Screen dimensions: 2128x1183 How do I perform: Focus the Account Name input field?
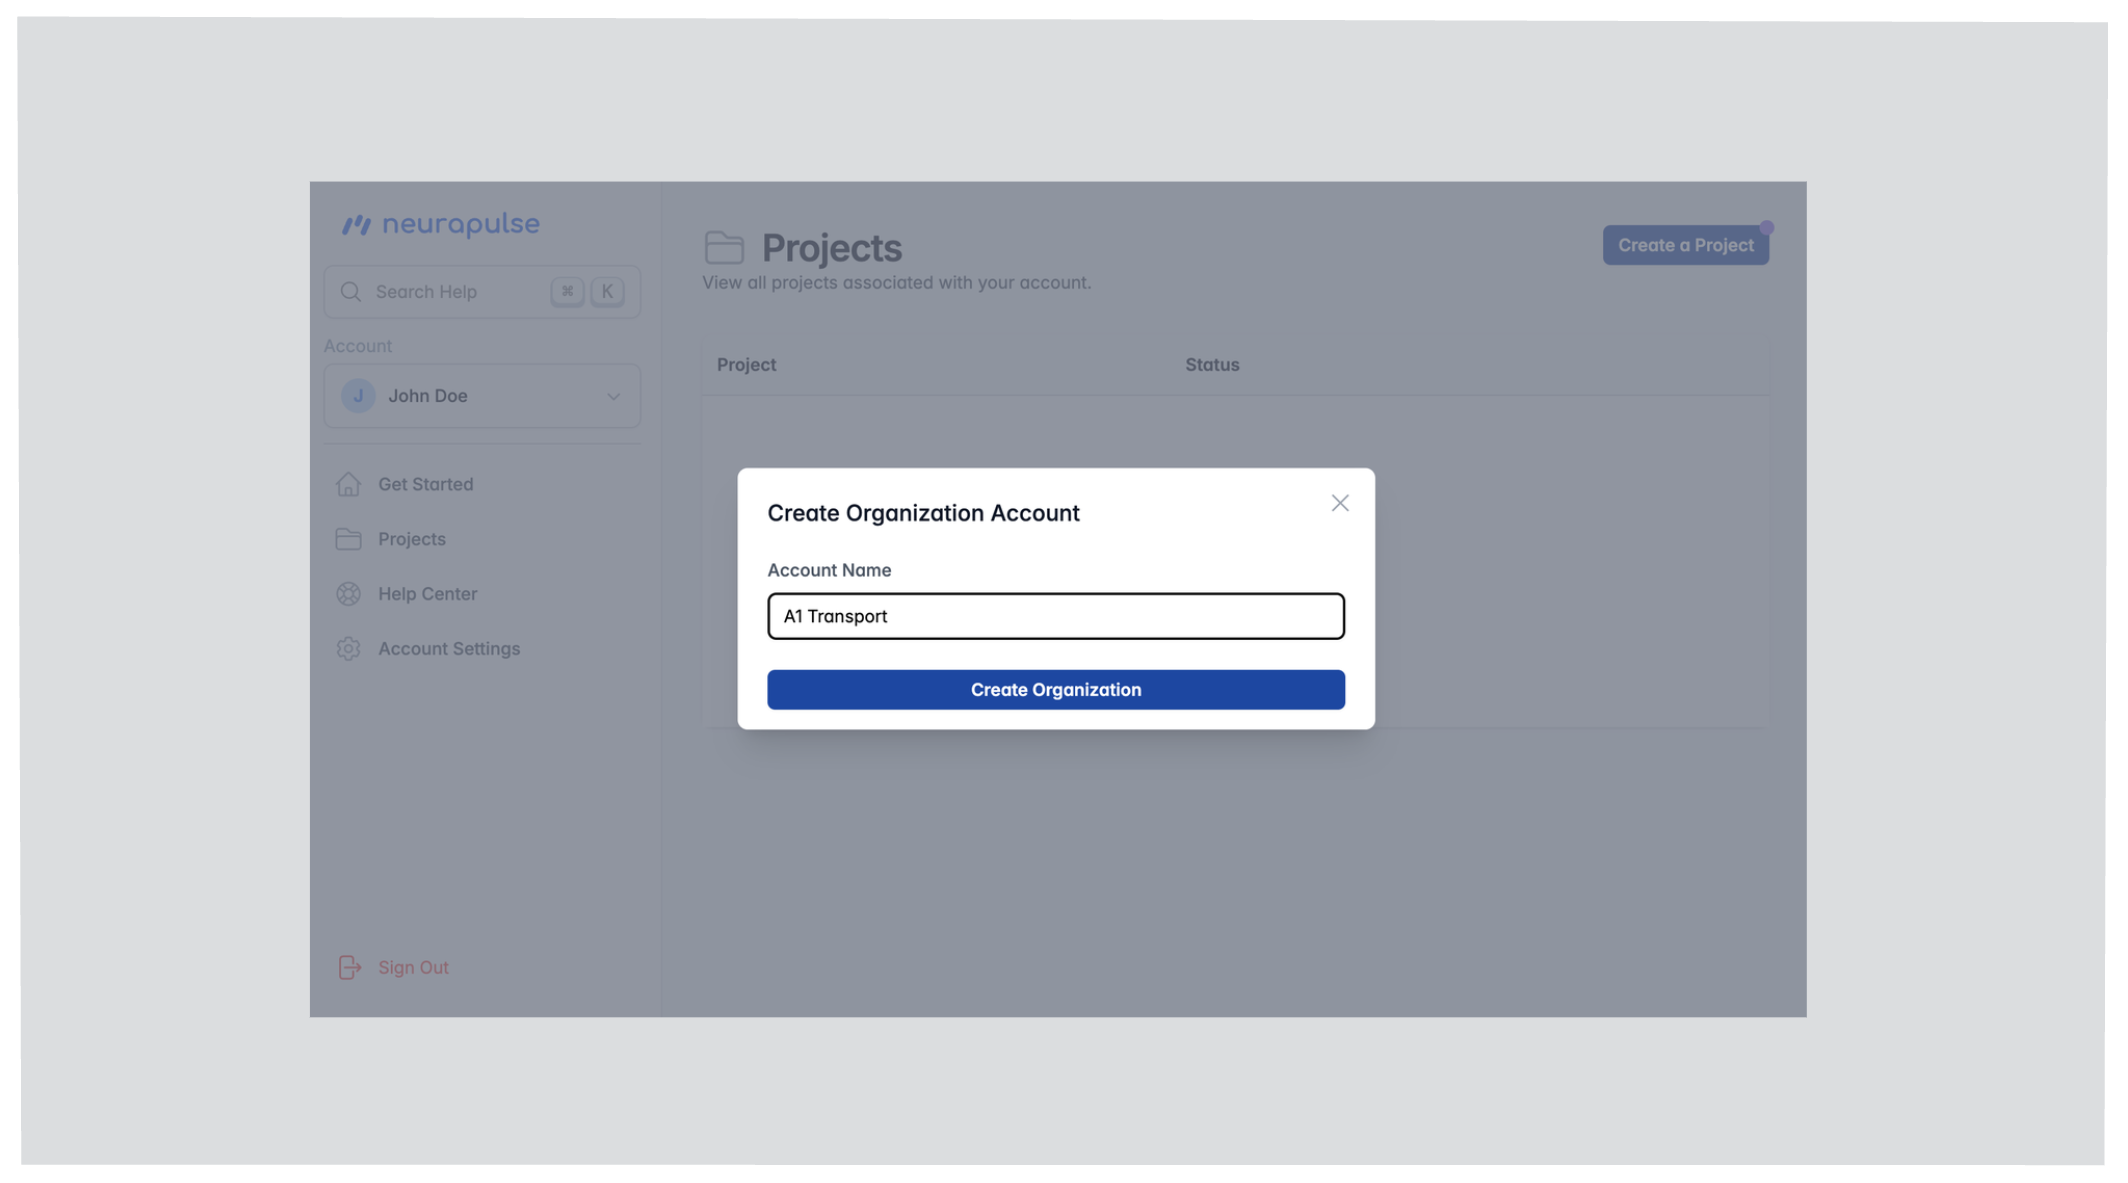[1055, 616]
